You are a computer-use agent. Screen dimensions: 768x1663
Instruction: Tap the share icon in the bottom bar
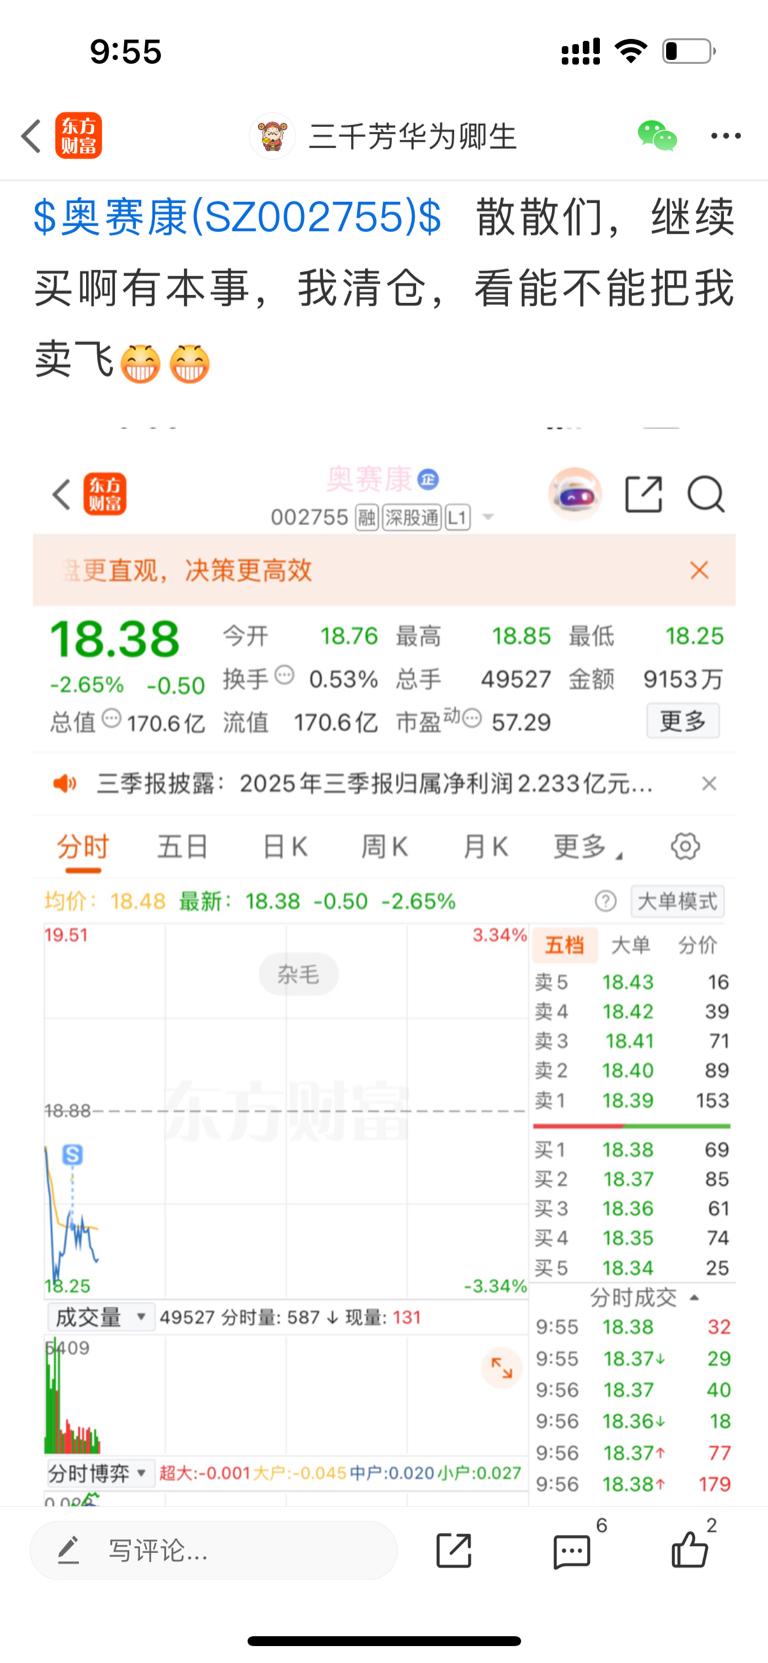pos(454,1551)
